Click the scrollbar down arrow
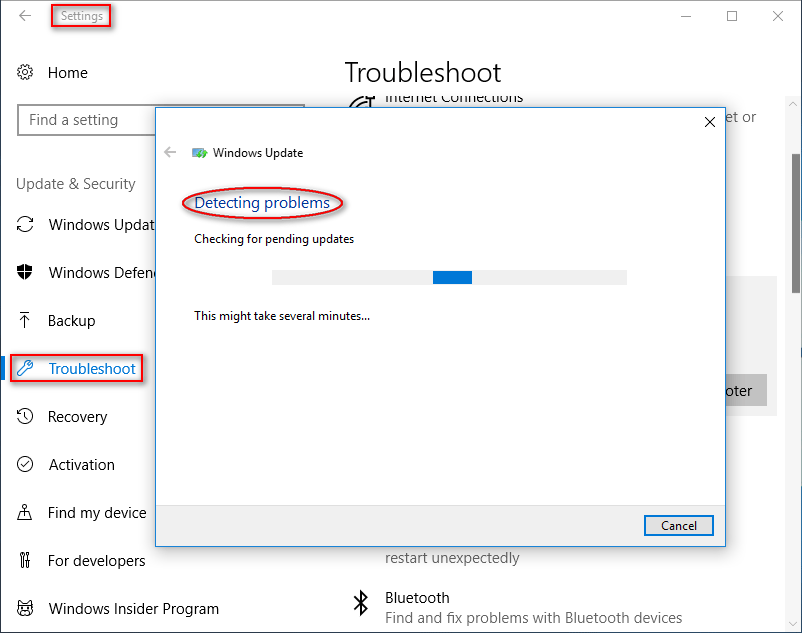 pos(793,624)
